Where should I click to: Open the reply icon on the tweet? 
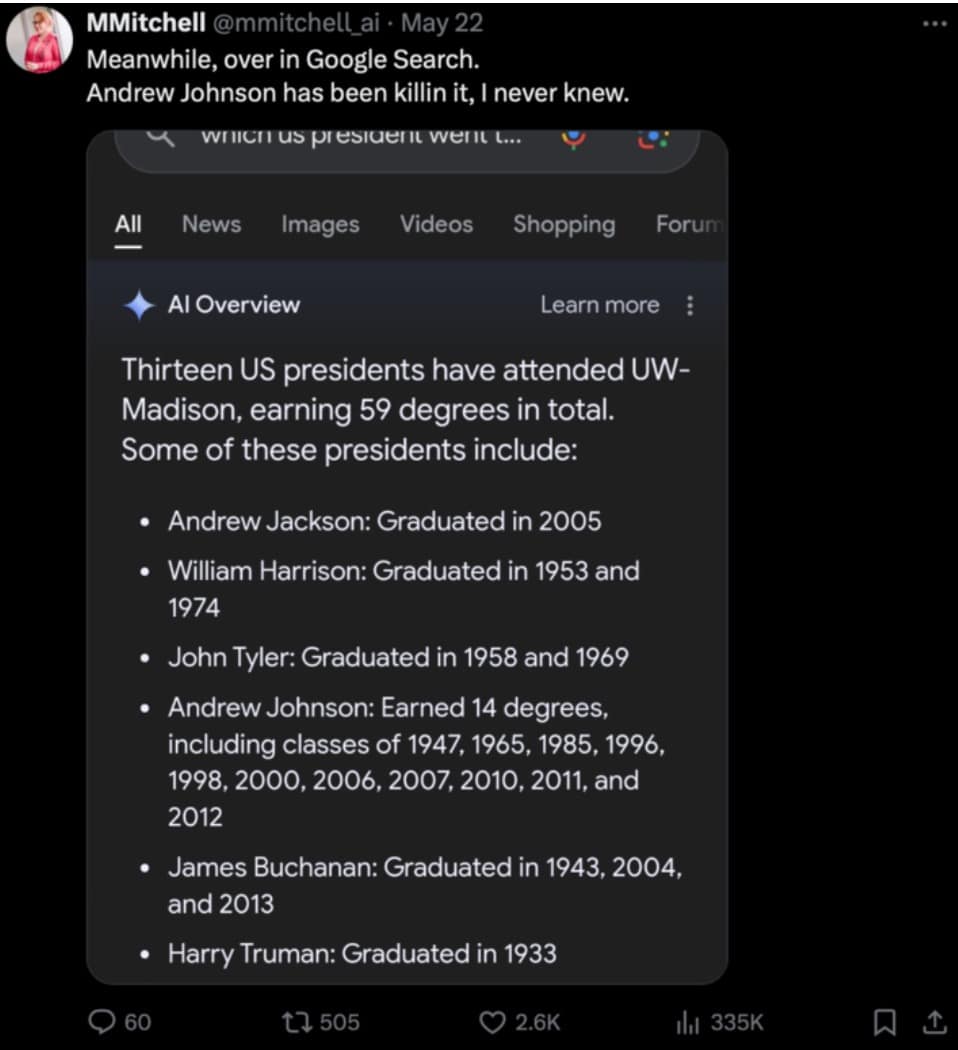pyautogui.click(x=102, y=1021)
